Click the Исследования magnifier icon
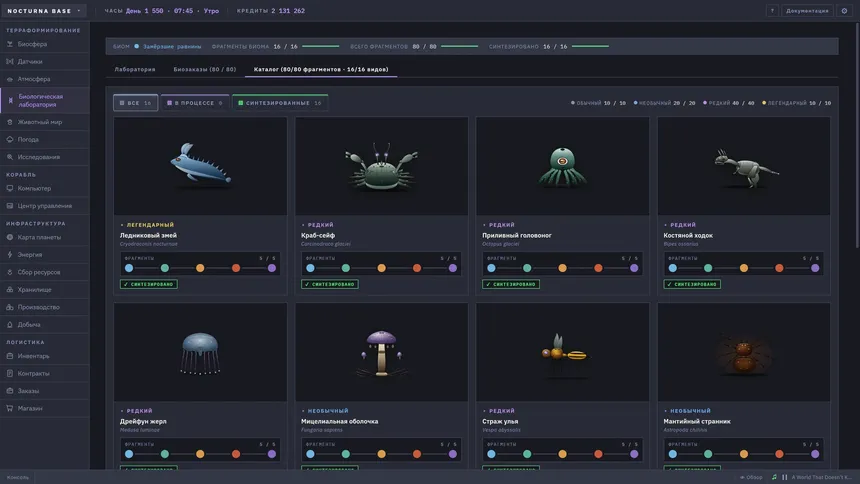The width and height of the screenshot is (860, 484). coord(10,157)
